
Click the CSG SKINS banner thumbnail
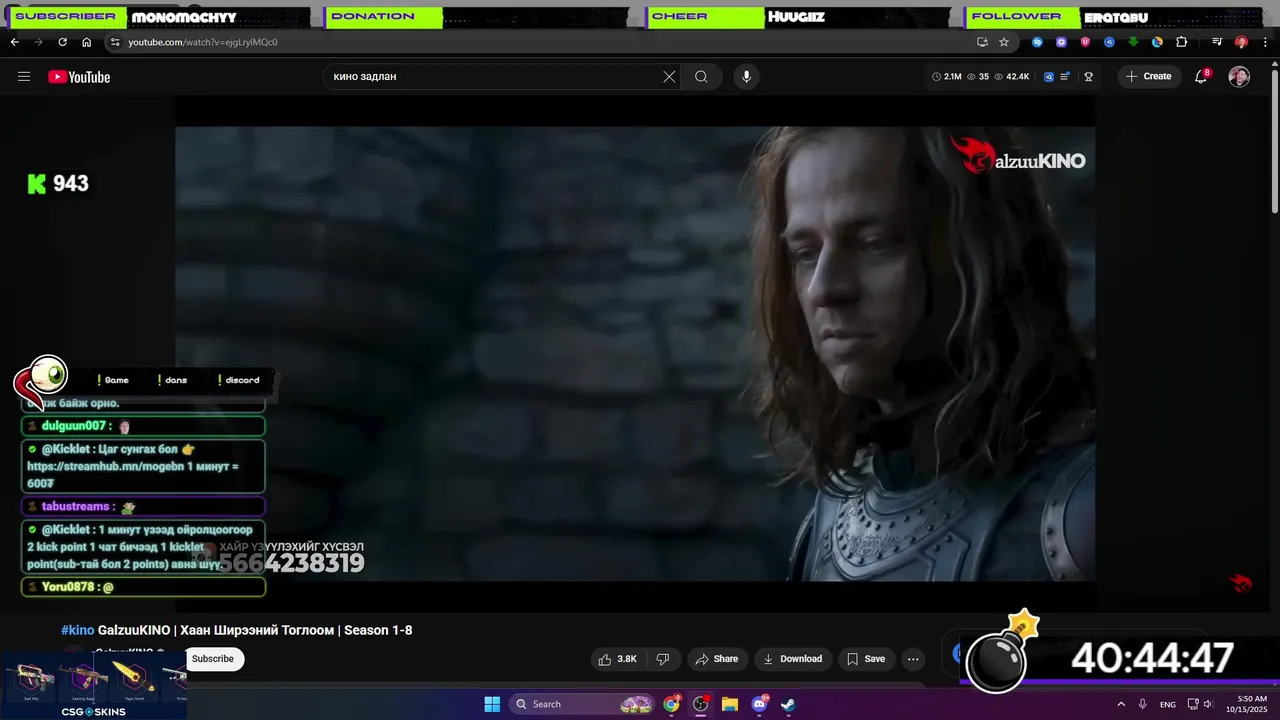tap(93, 686)
